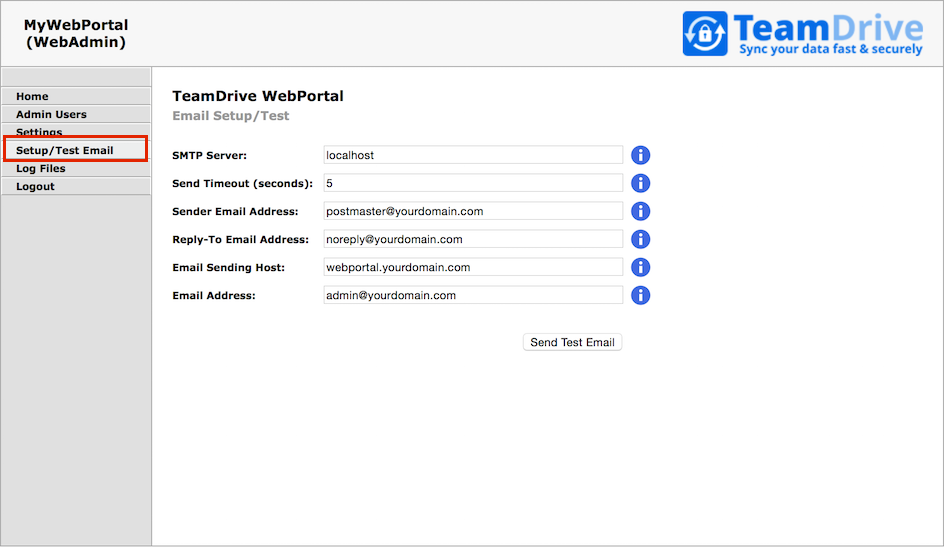
Task: Click the Email Address input field
Action: (473, 295)
